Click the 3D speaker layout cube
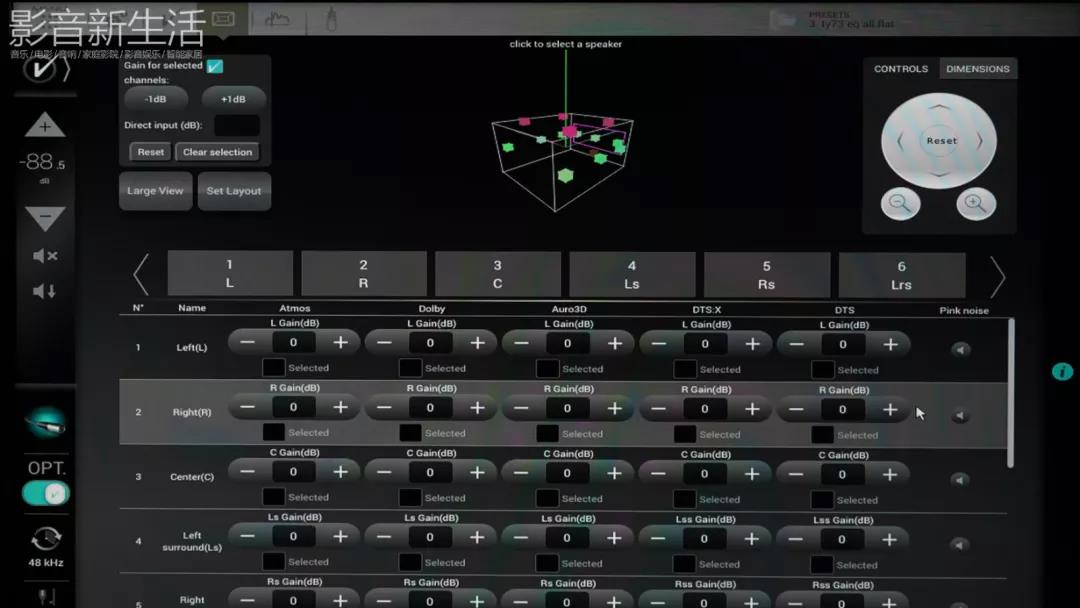This screenshot has width=1080, height=608. click(563, 162)
